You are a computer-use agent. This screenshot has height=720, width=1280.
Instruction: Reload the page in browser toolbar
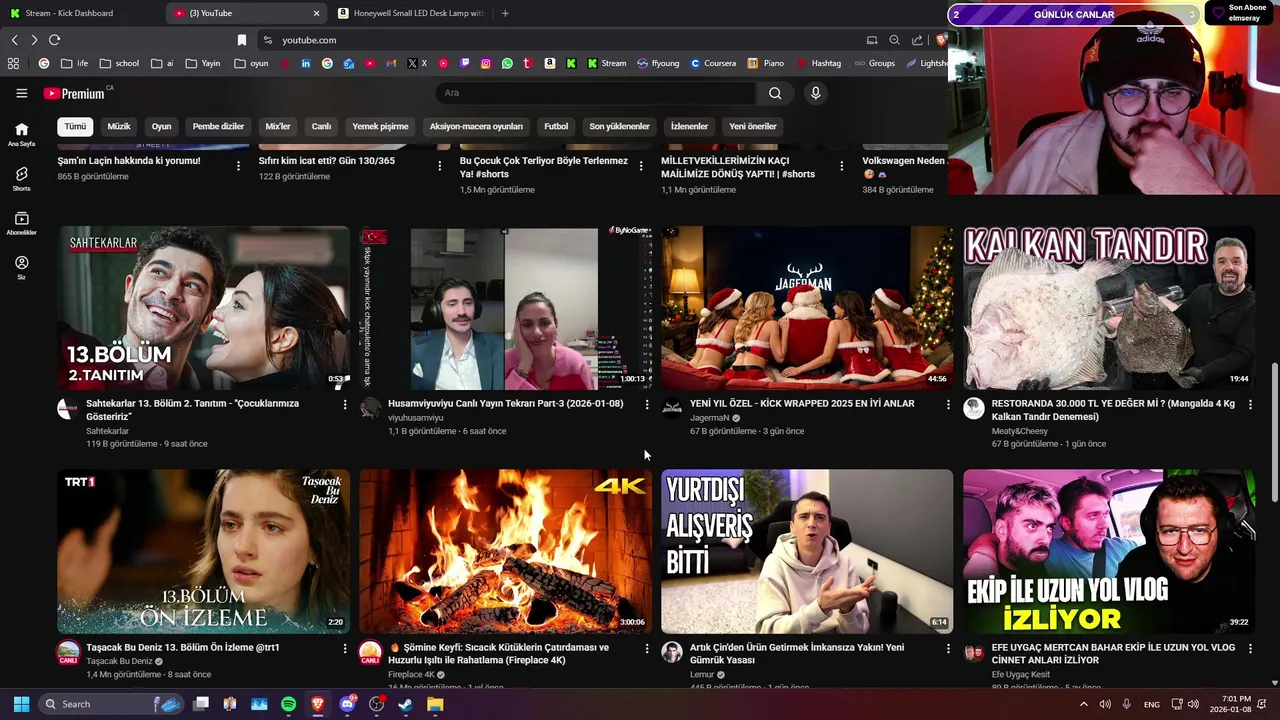point(54,40)
